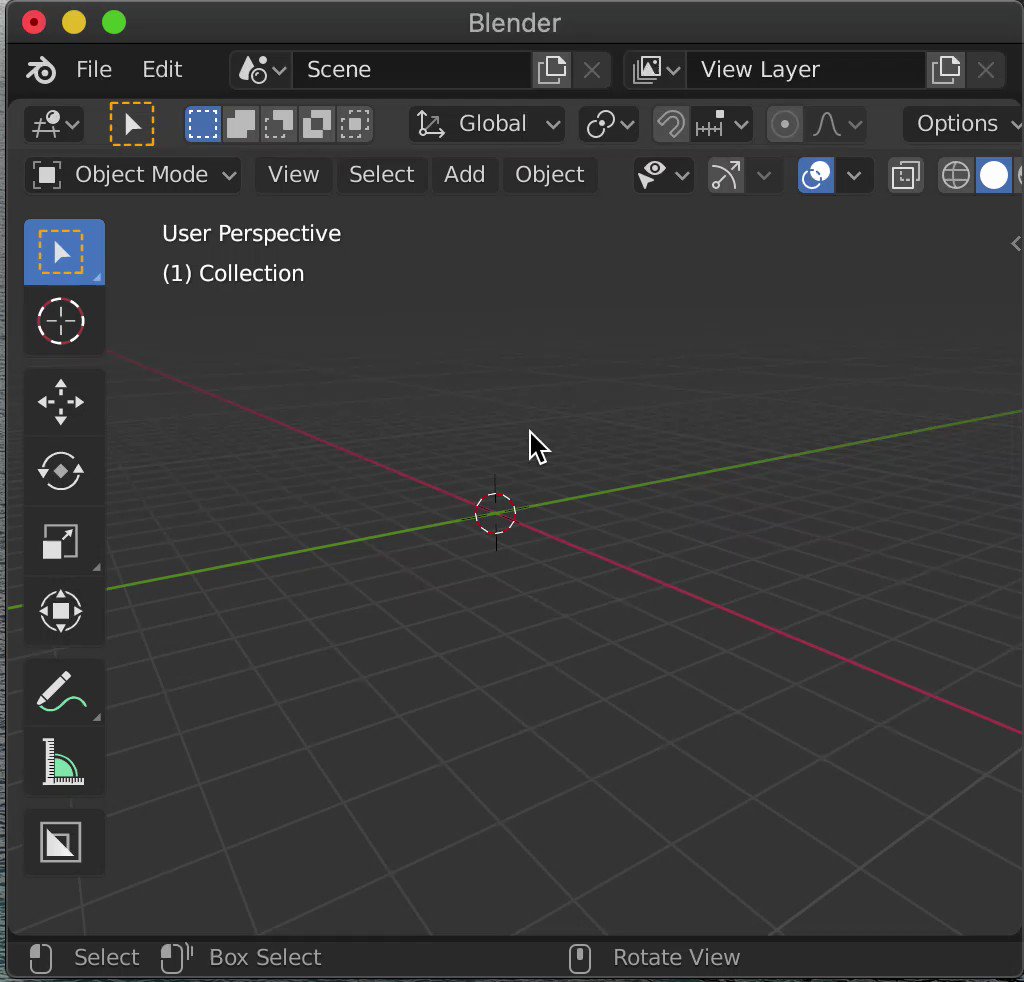Set selection mode to Subtract
This screenshot has width=1024, height=982.
point(279,124)
